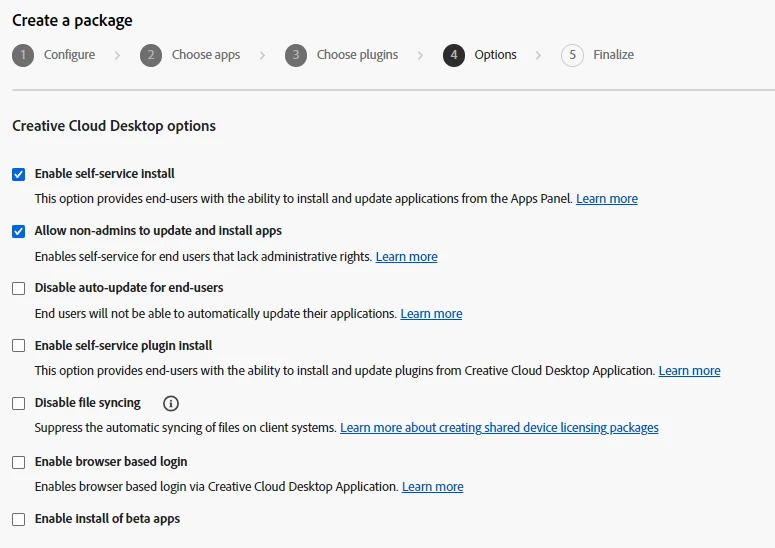Go to the Choose plugins step label

pos(357,54)
